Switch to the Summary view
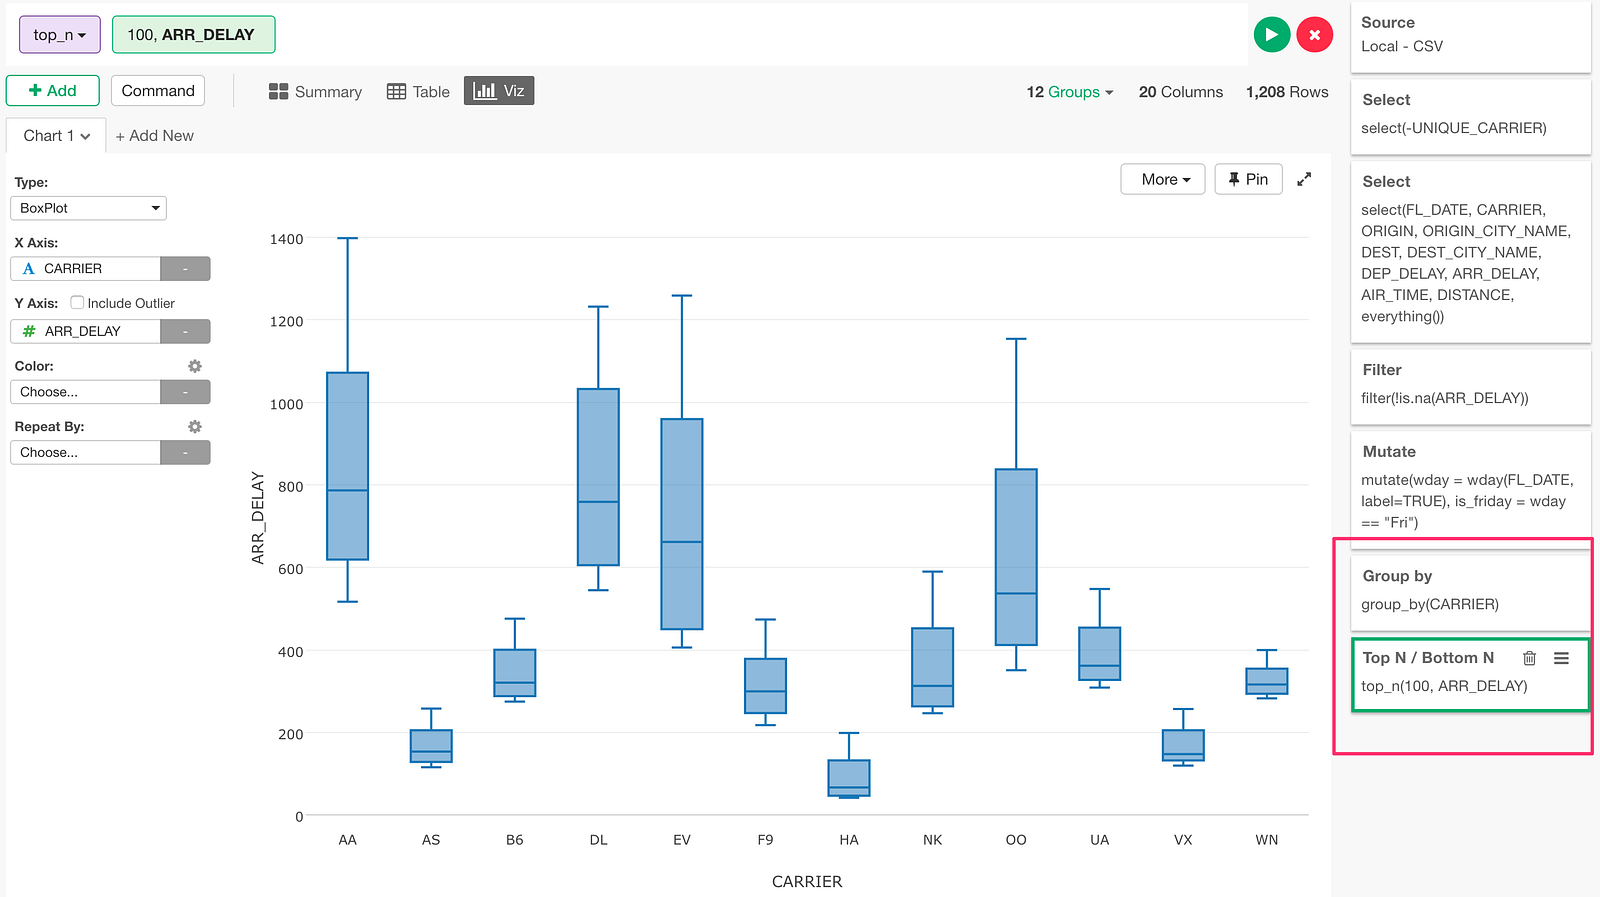 pos(315,91)
